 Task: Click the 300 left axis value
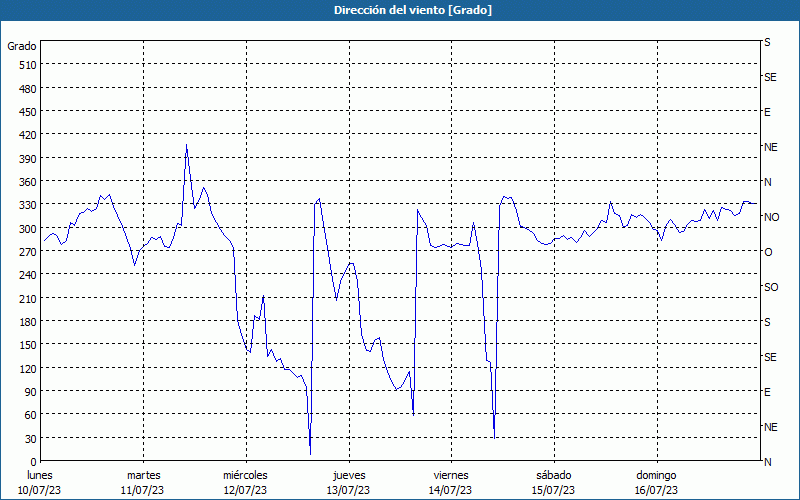pyautogui.click(x=28, y=229)
